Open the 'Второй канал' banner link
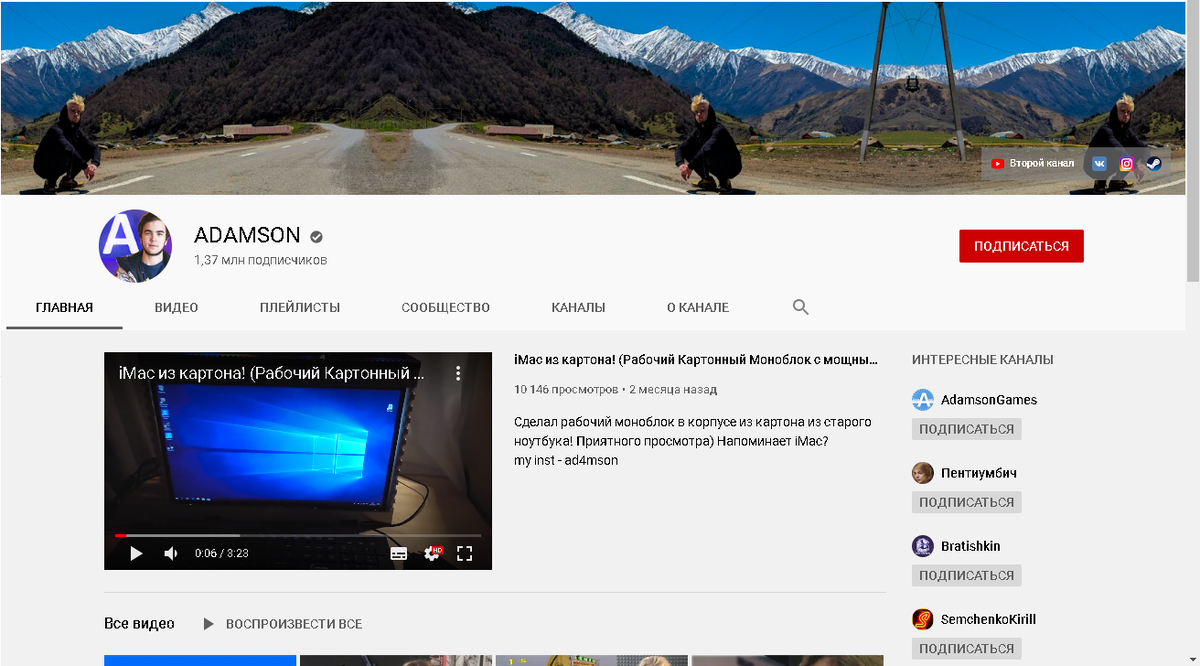Screen dimensions: 1200x666 (1033, 163)
